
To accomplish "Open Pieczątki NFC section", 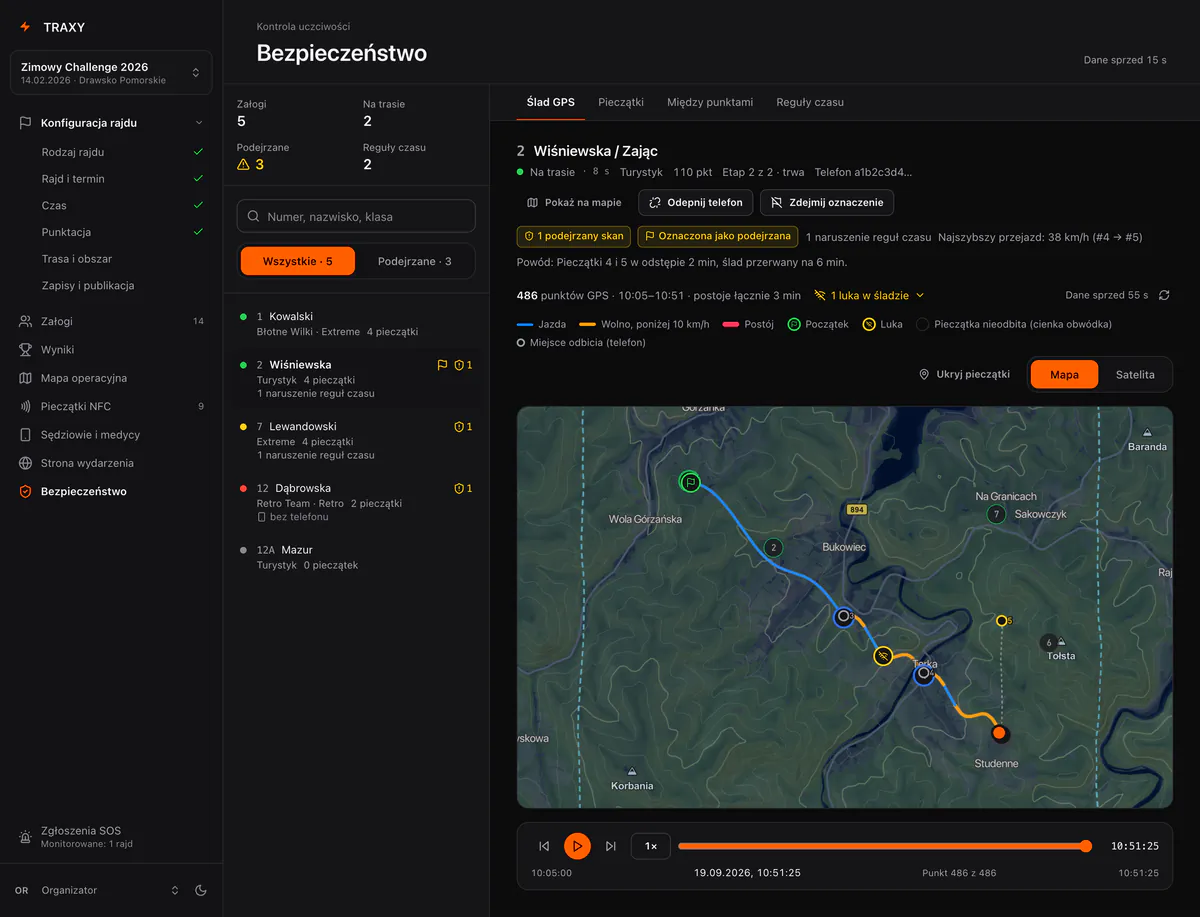I will [111, 406].
